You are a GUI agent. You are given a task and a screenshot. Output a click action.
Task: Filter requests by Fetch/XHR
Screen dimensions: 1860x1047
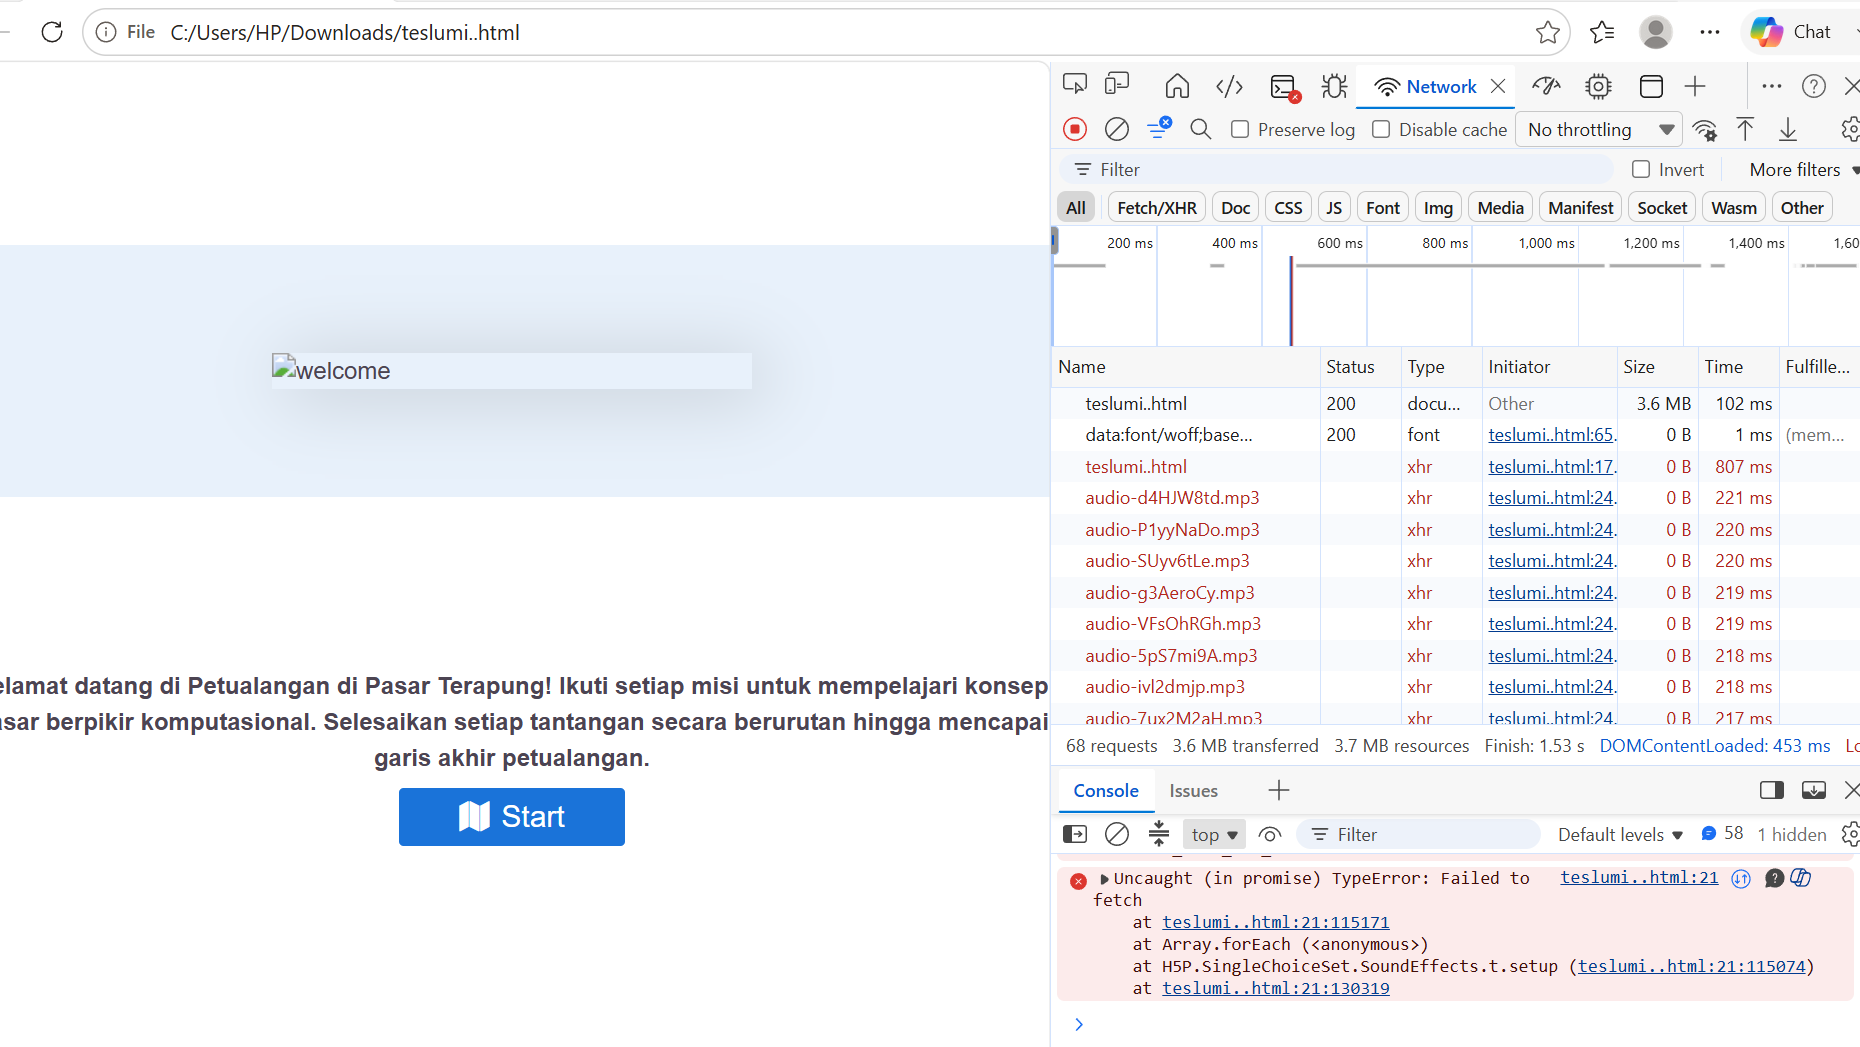click(x=1157, y=208)
